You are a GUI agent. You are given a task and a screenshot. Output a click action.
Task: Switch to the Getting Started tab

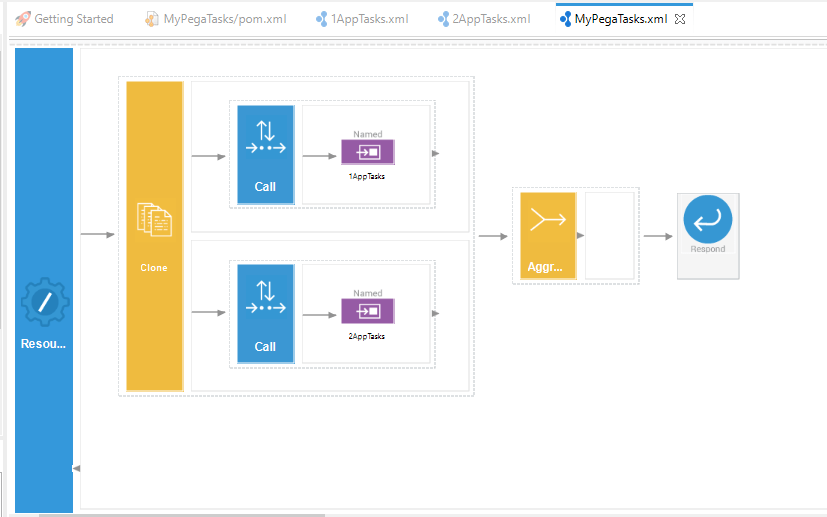click(x=65, y=19)
